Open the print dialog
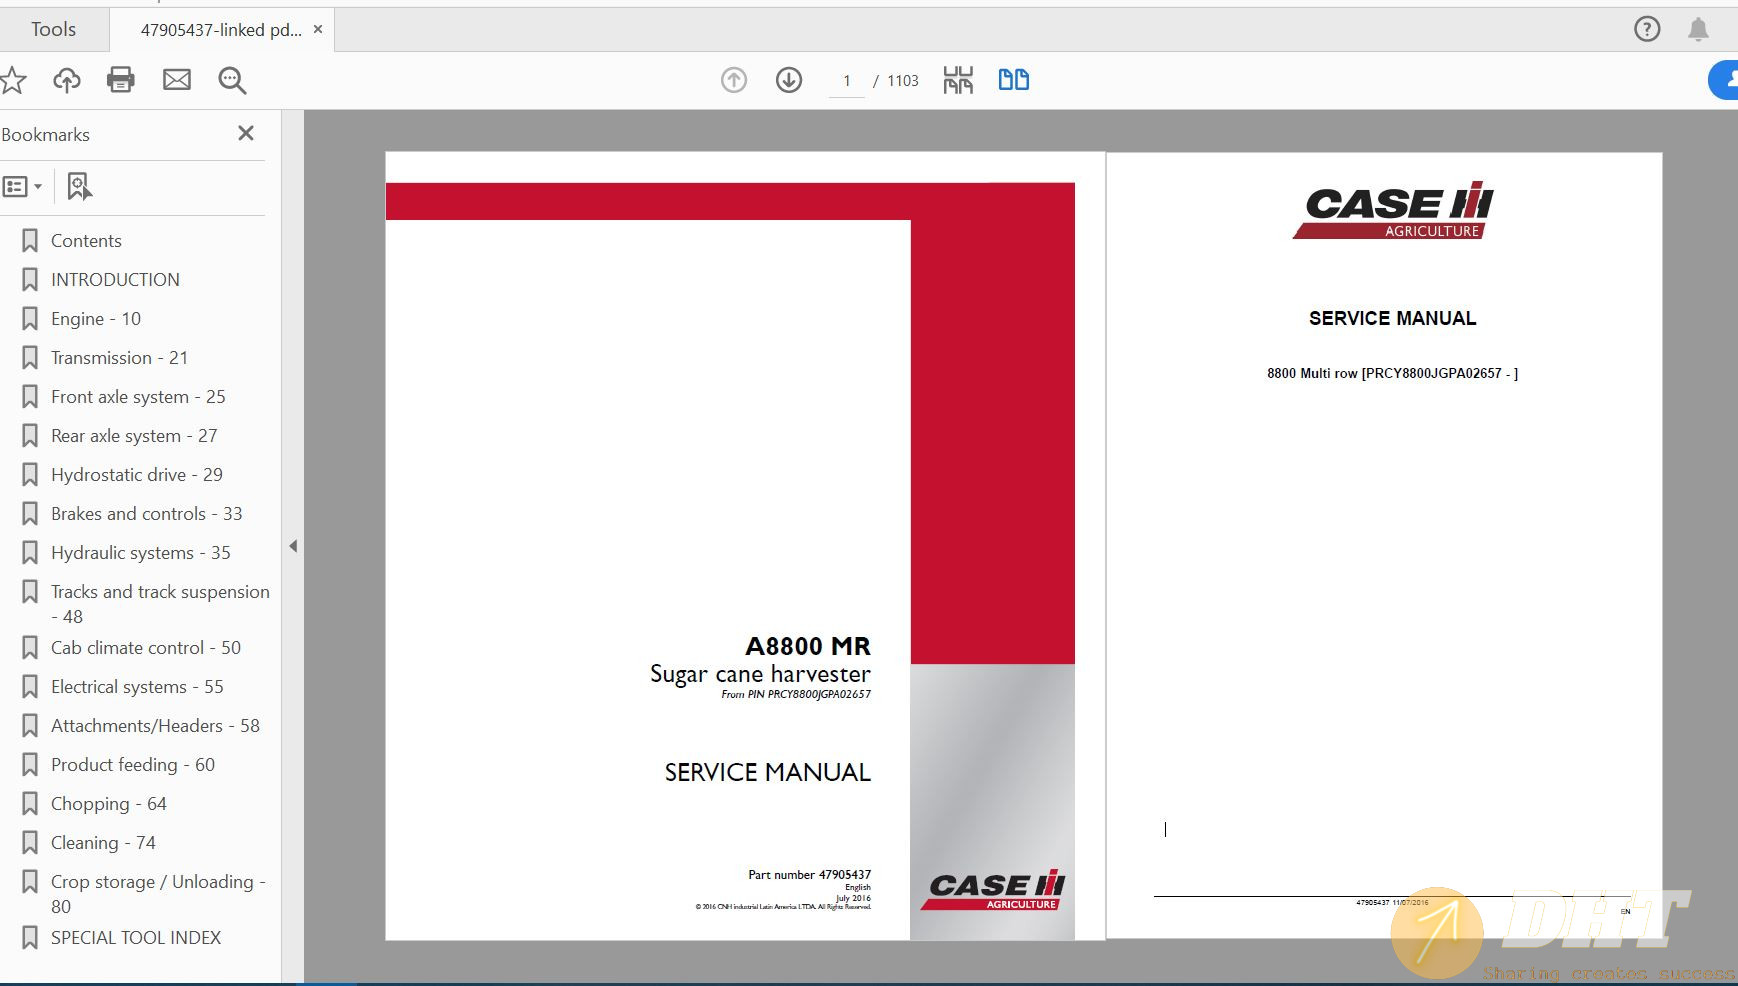Viewport: 1738px width, 986px height. pyautogui.click(x=122, y=80)
